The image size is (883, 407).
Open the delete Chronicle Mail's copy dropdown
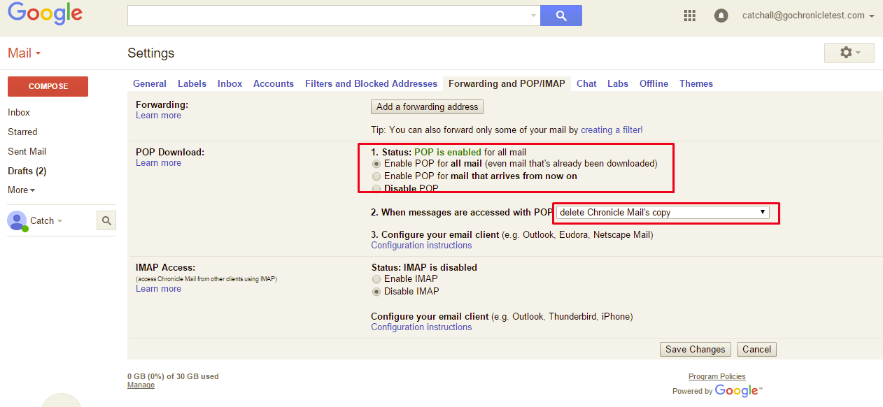(x=663, y=212)
